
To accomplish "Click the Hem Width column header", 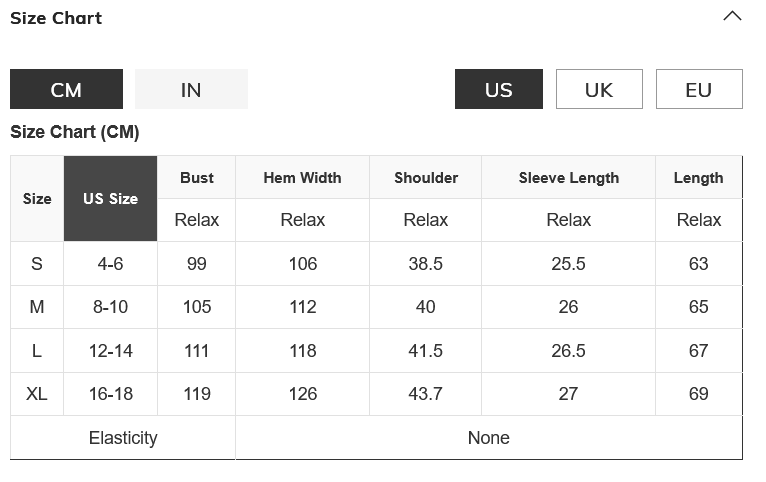I will [302, 178].
